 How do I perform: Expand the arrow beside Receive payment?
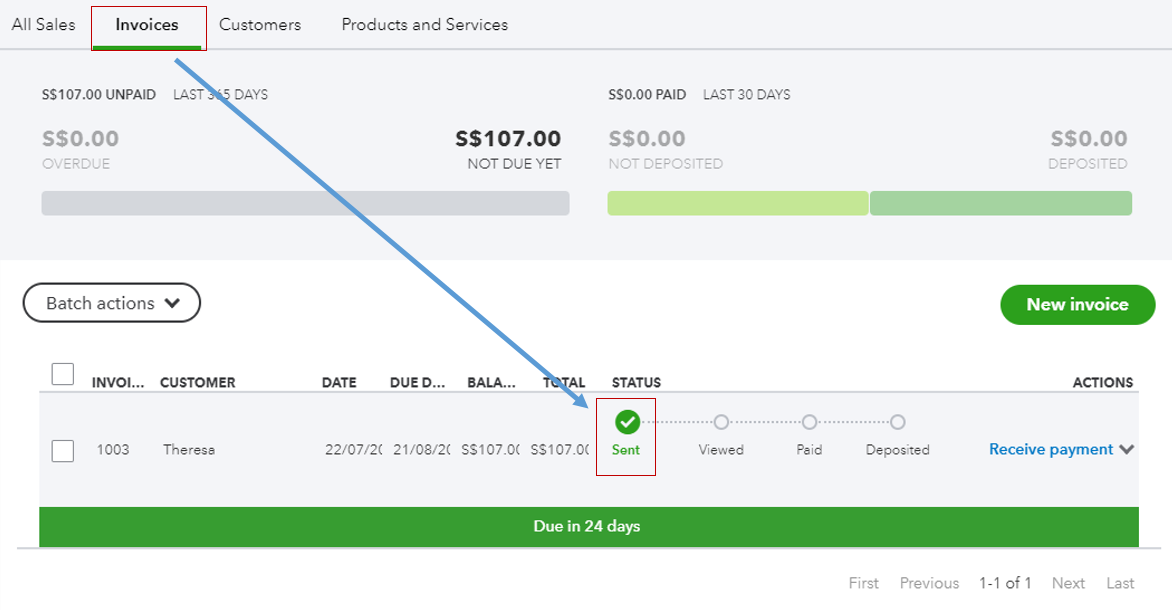pyautogui.click(x=1127, y=450)
